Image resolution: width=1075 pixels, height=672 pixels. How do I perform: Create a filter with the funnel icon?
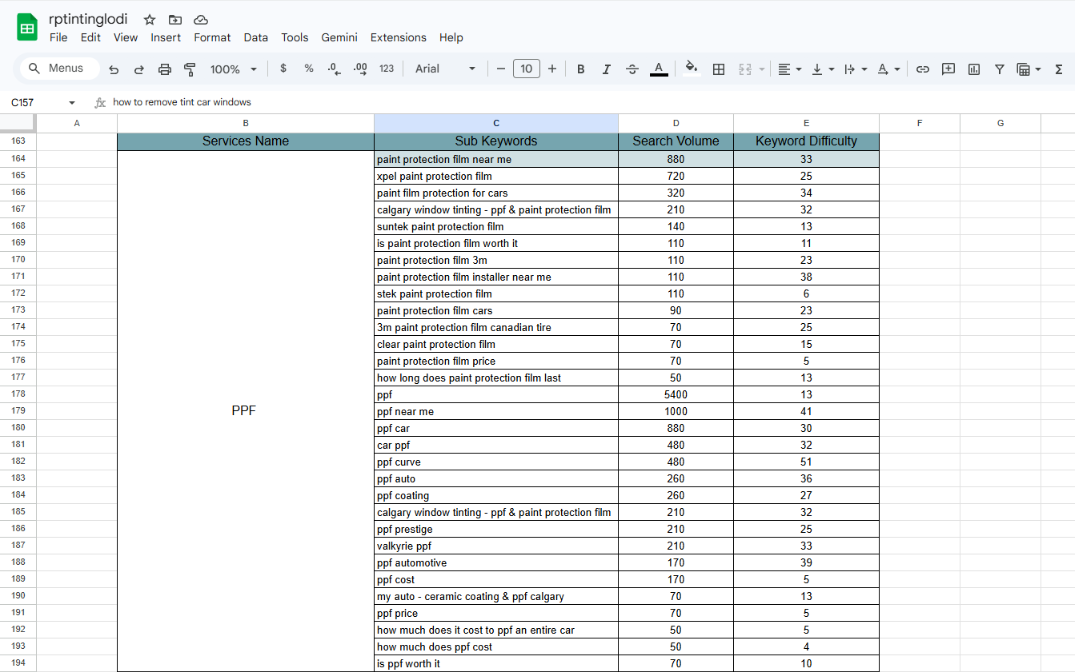click(999, 69)
